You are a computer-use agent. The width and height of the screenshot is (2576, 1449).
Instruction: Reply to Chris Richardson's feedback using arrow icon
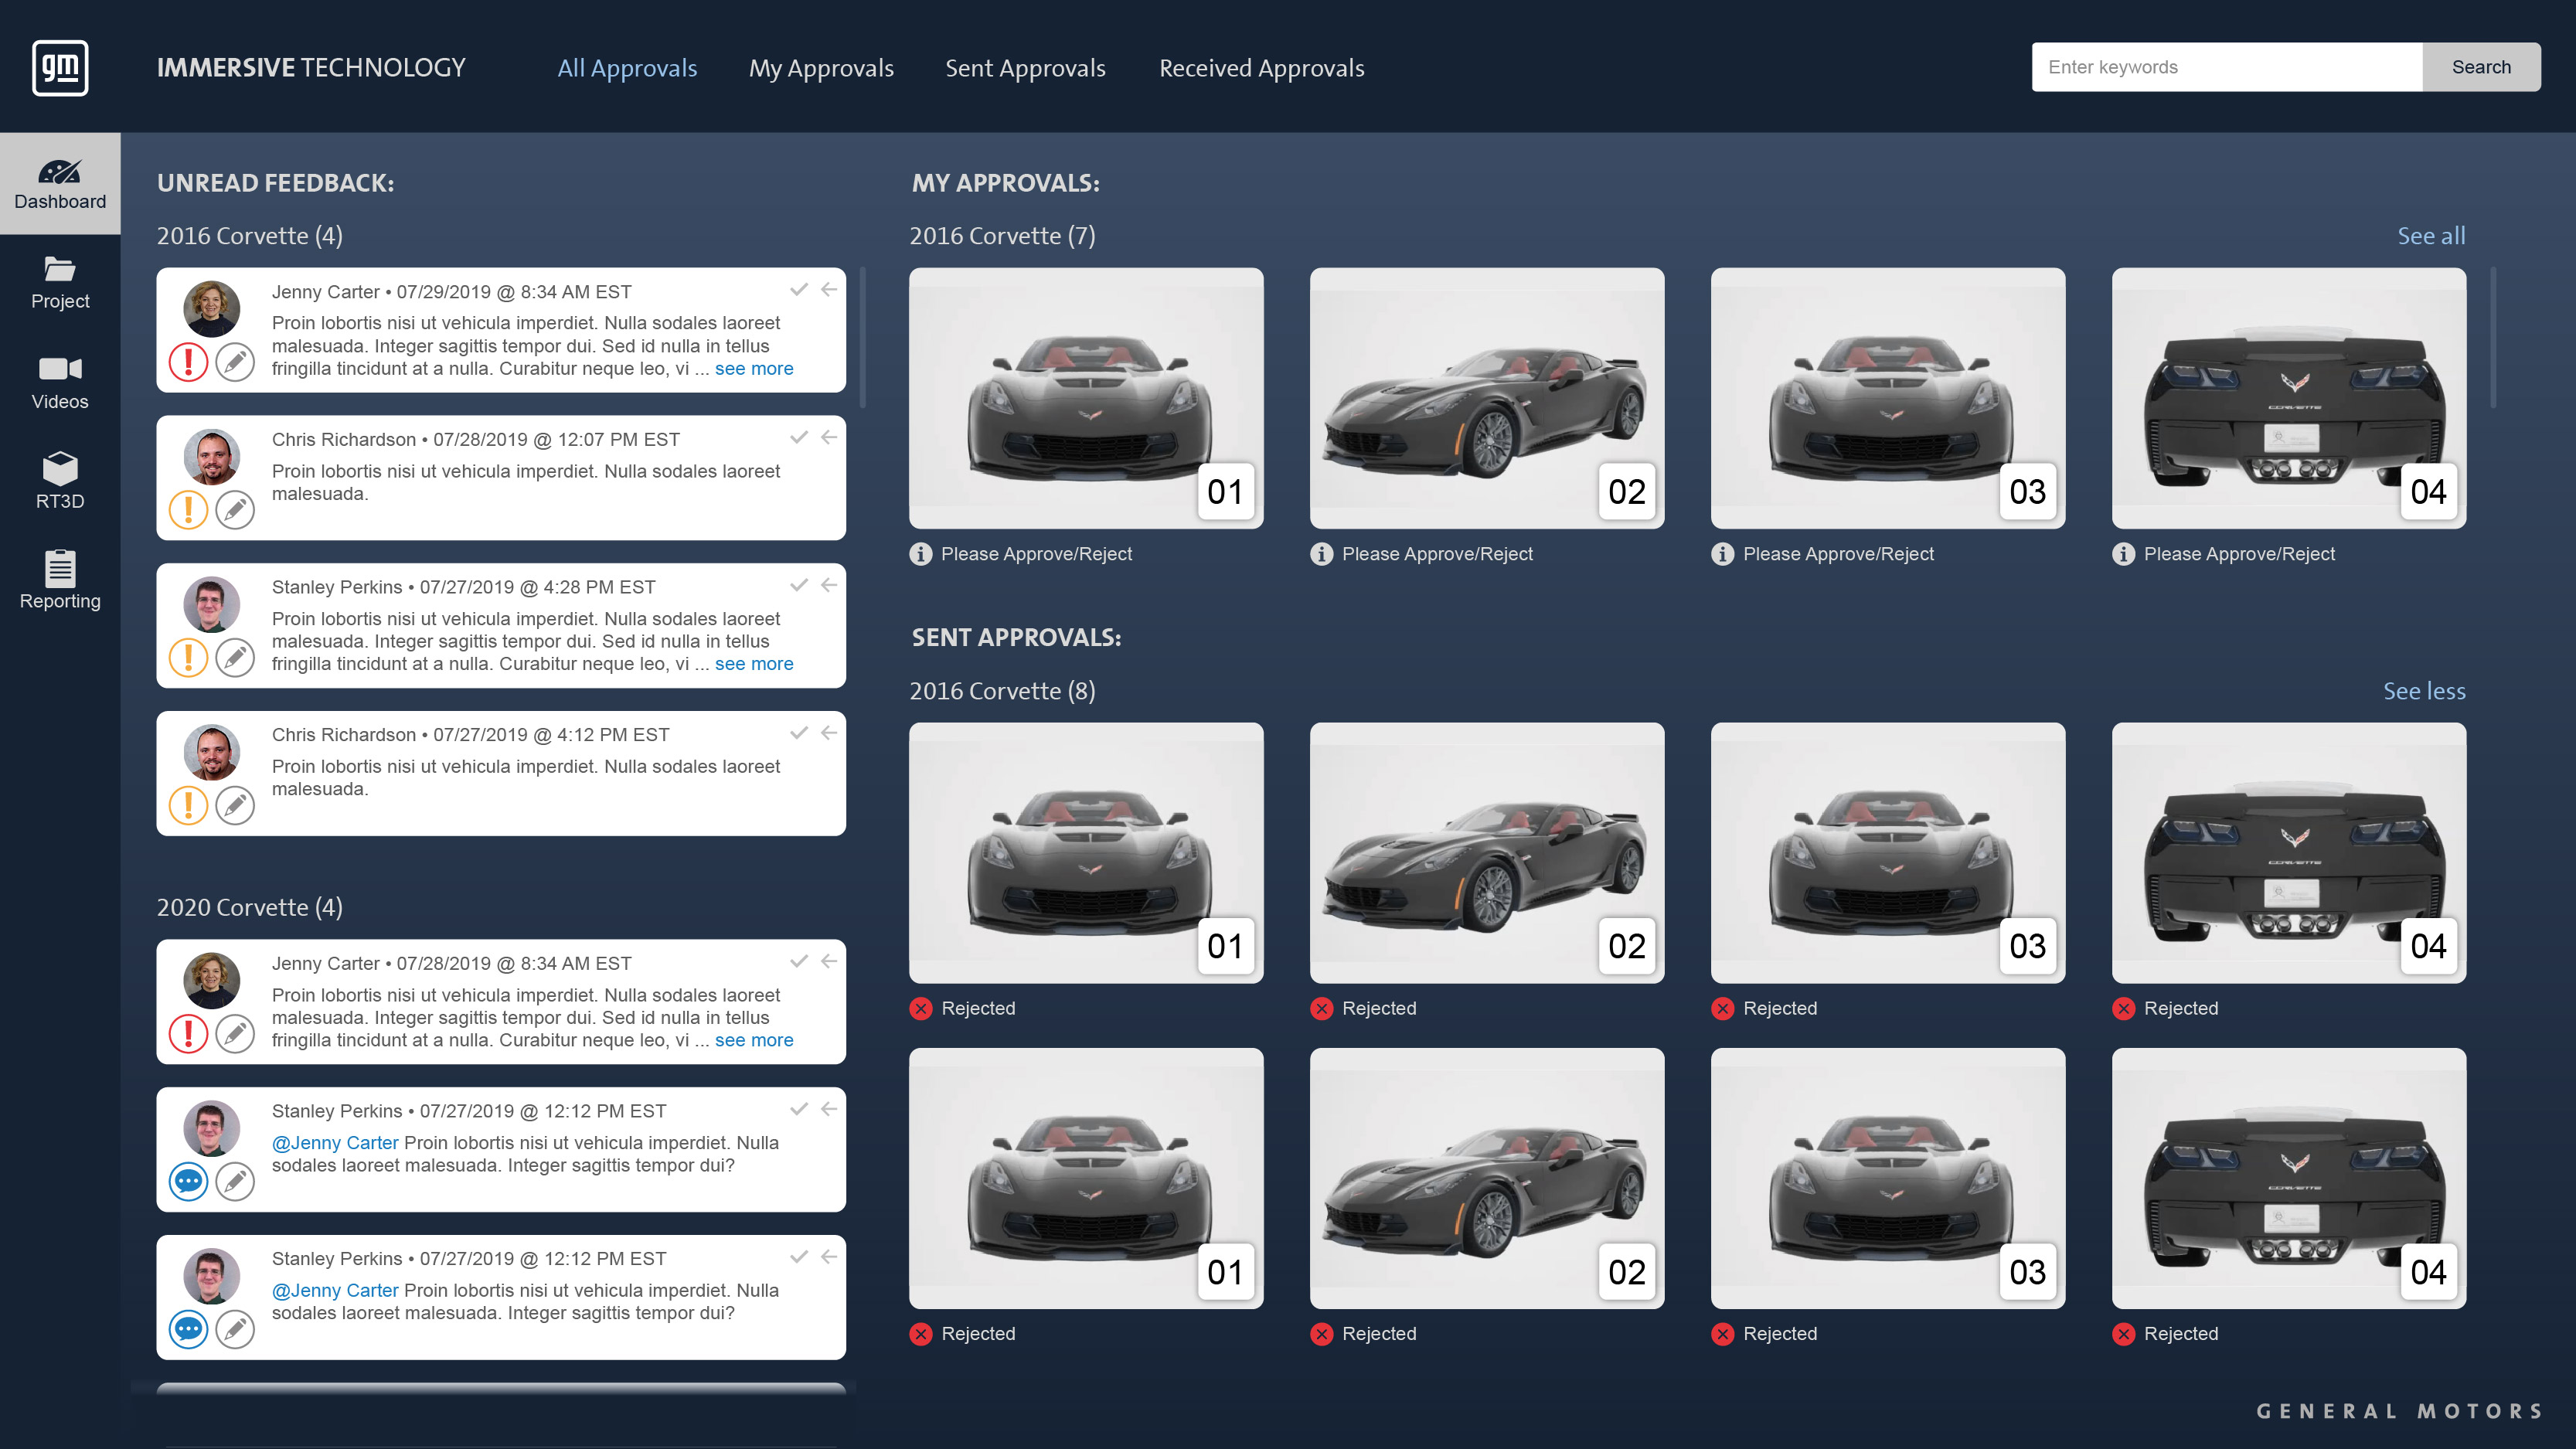pyautogui.click(x=829, y=437)
